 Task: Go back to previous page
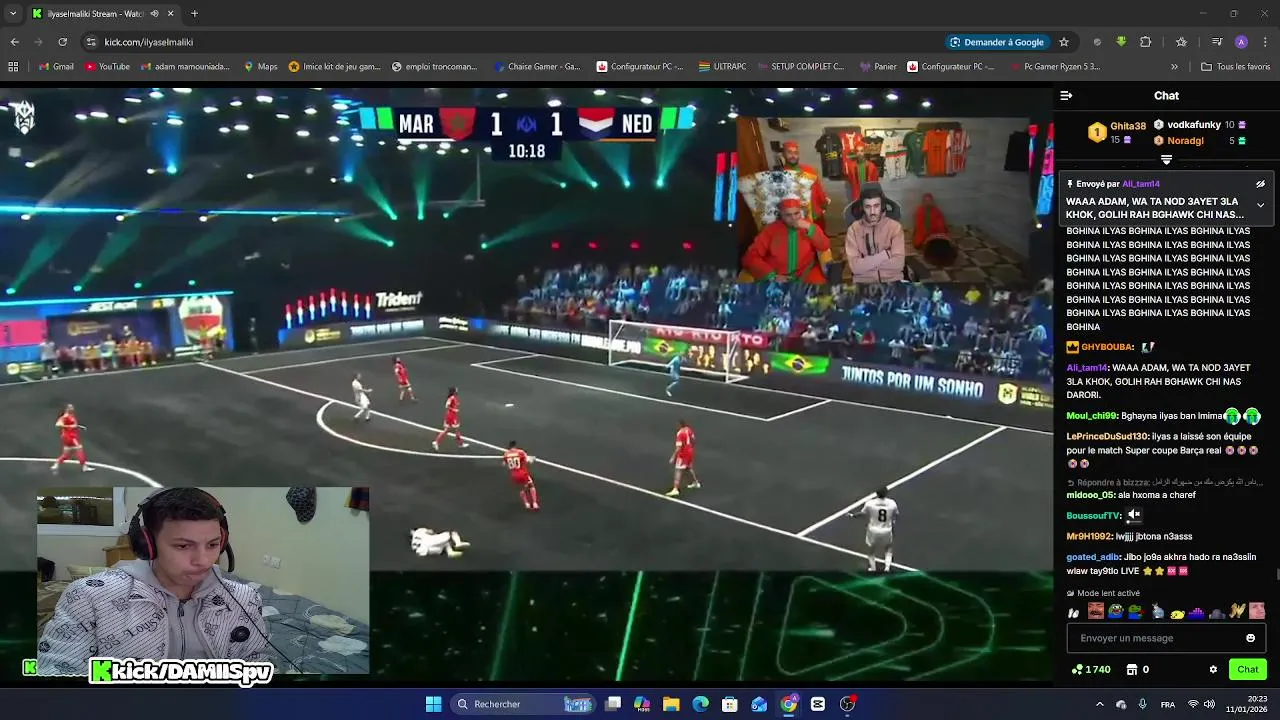tap(14, 42)
